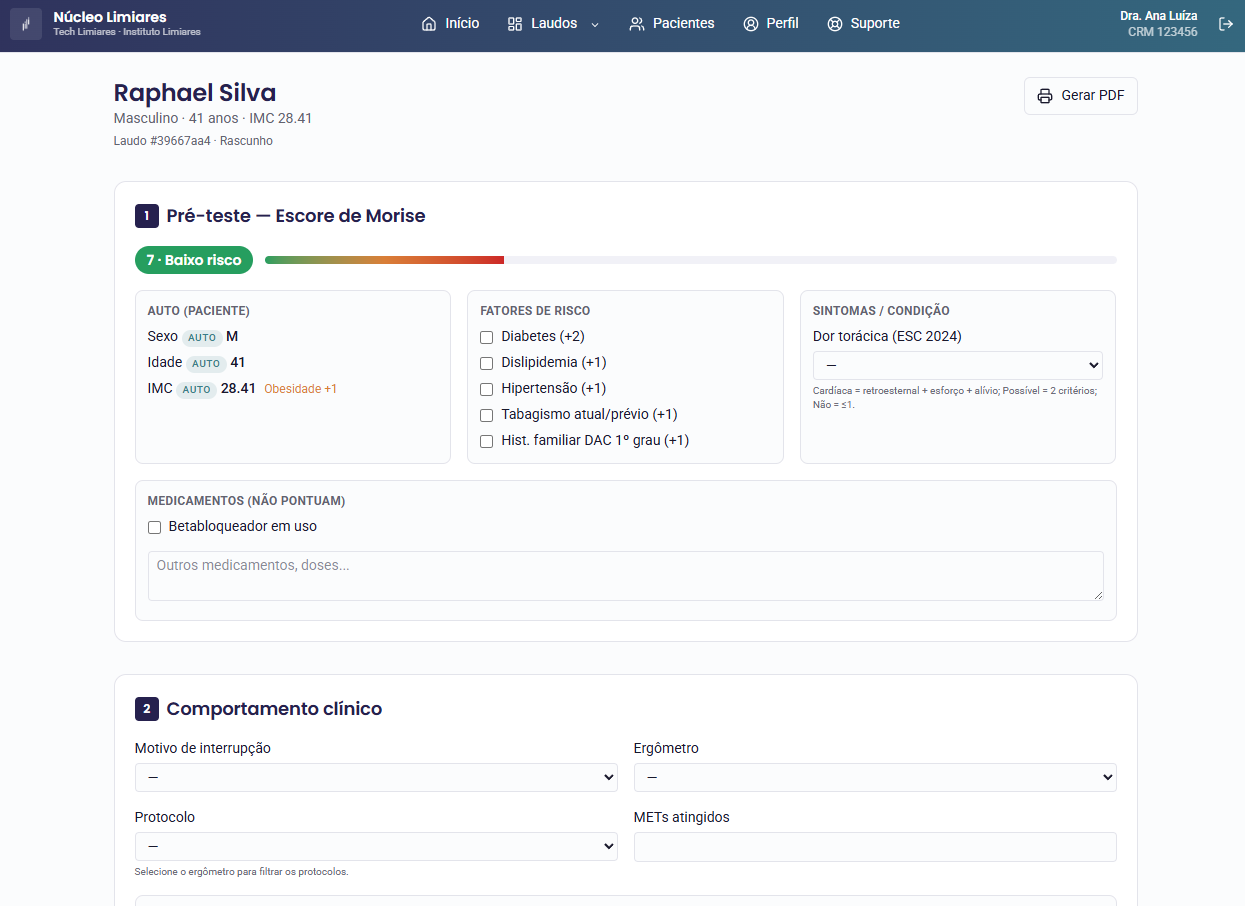Click the Núcleo Limiares logo icon

(x=26, y=24)
